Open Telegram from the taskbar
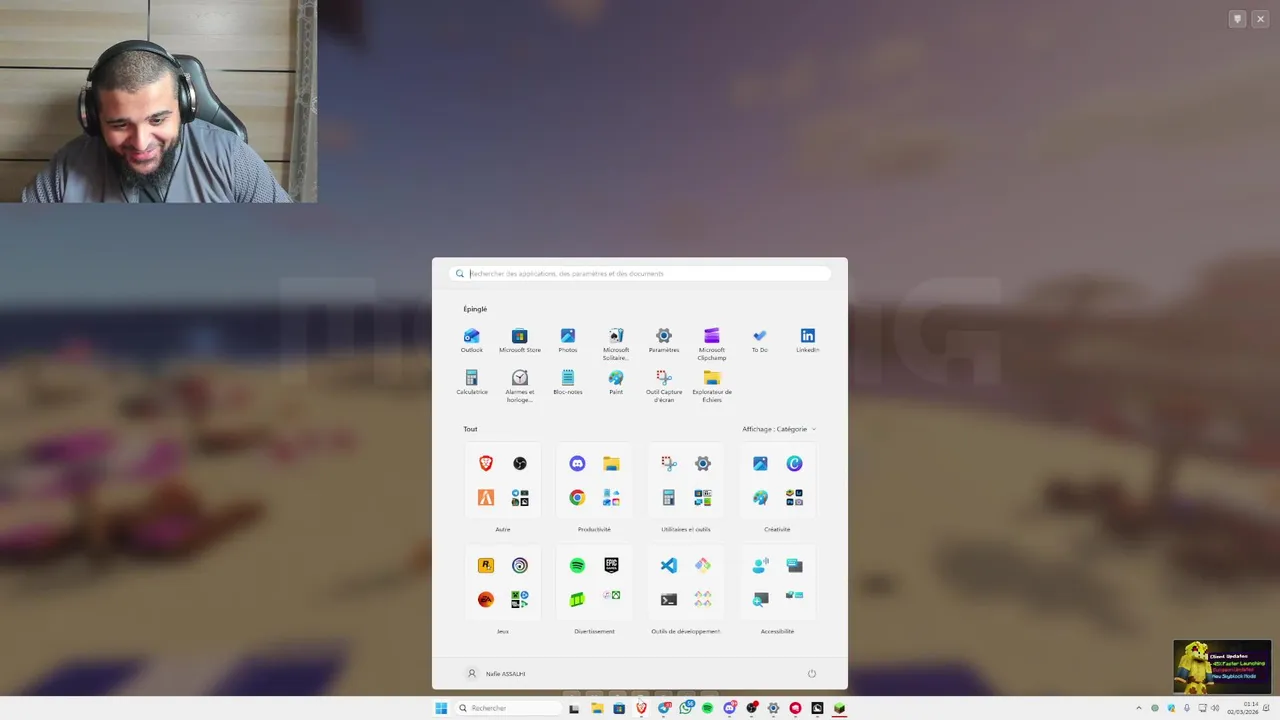The height and width of the screenshot is (720, 1280). 664,708
